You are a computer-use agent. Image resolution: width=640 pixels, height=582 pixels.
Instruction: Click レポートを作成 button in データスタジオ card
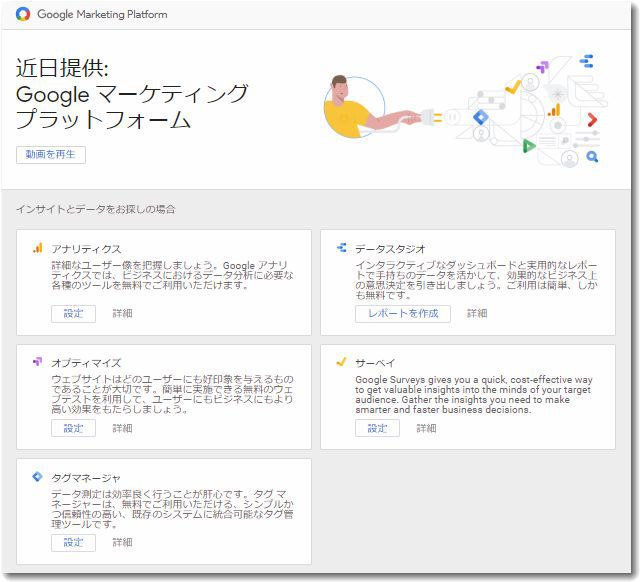point(403,313)
